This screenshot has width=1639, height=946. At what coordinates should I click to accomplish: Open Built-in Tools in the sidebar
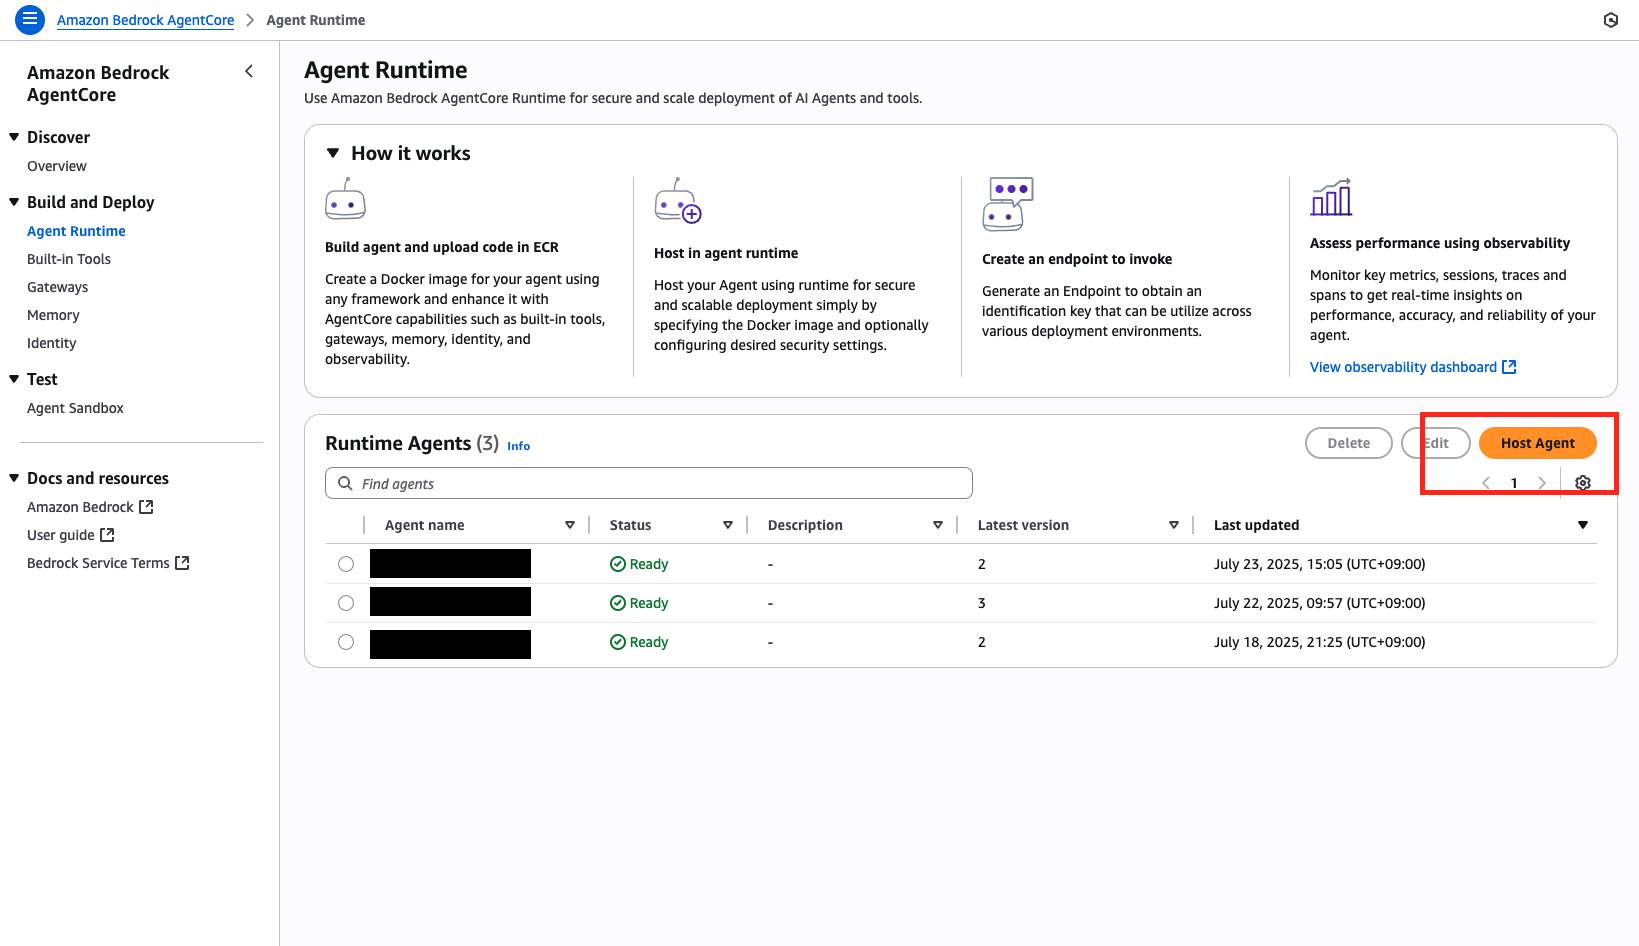(x=69, y=259)
